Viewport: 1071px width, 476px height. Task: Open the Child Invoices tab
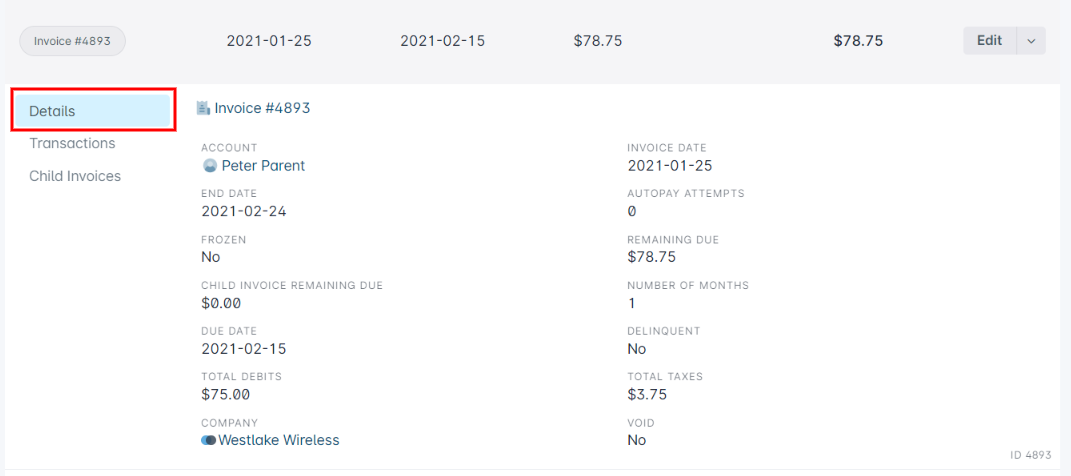pyautogui.click(x=75, y=176)
